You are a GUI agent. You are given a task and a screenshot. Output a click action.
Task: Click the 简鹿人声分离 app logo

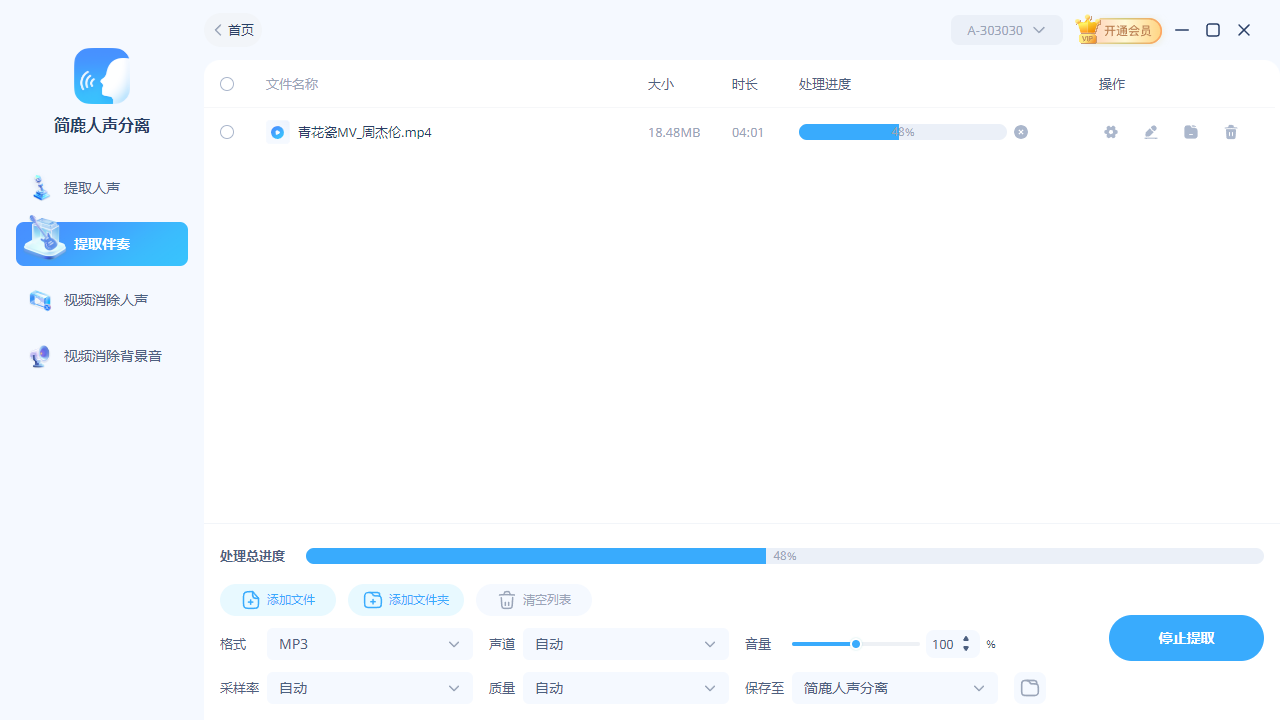click(101, 76)
